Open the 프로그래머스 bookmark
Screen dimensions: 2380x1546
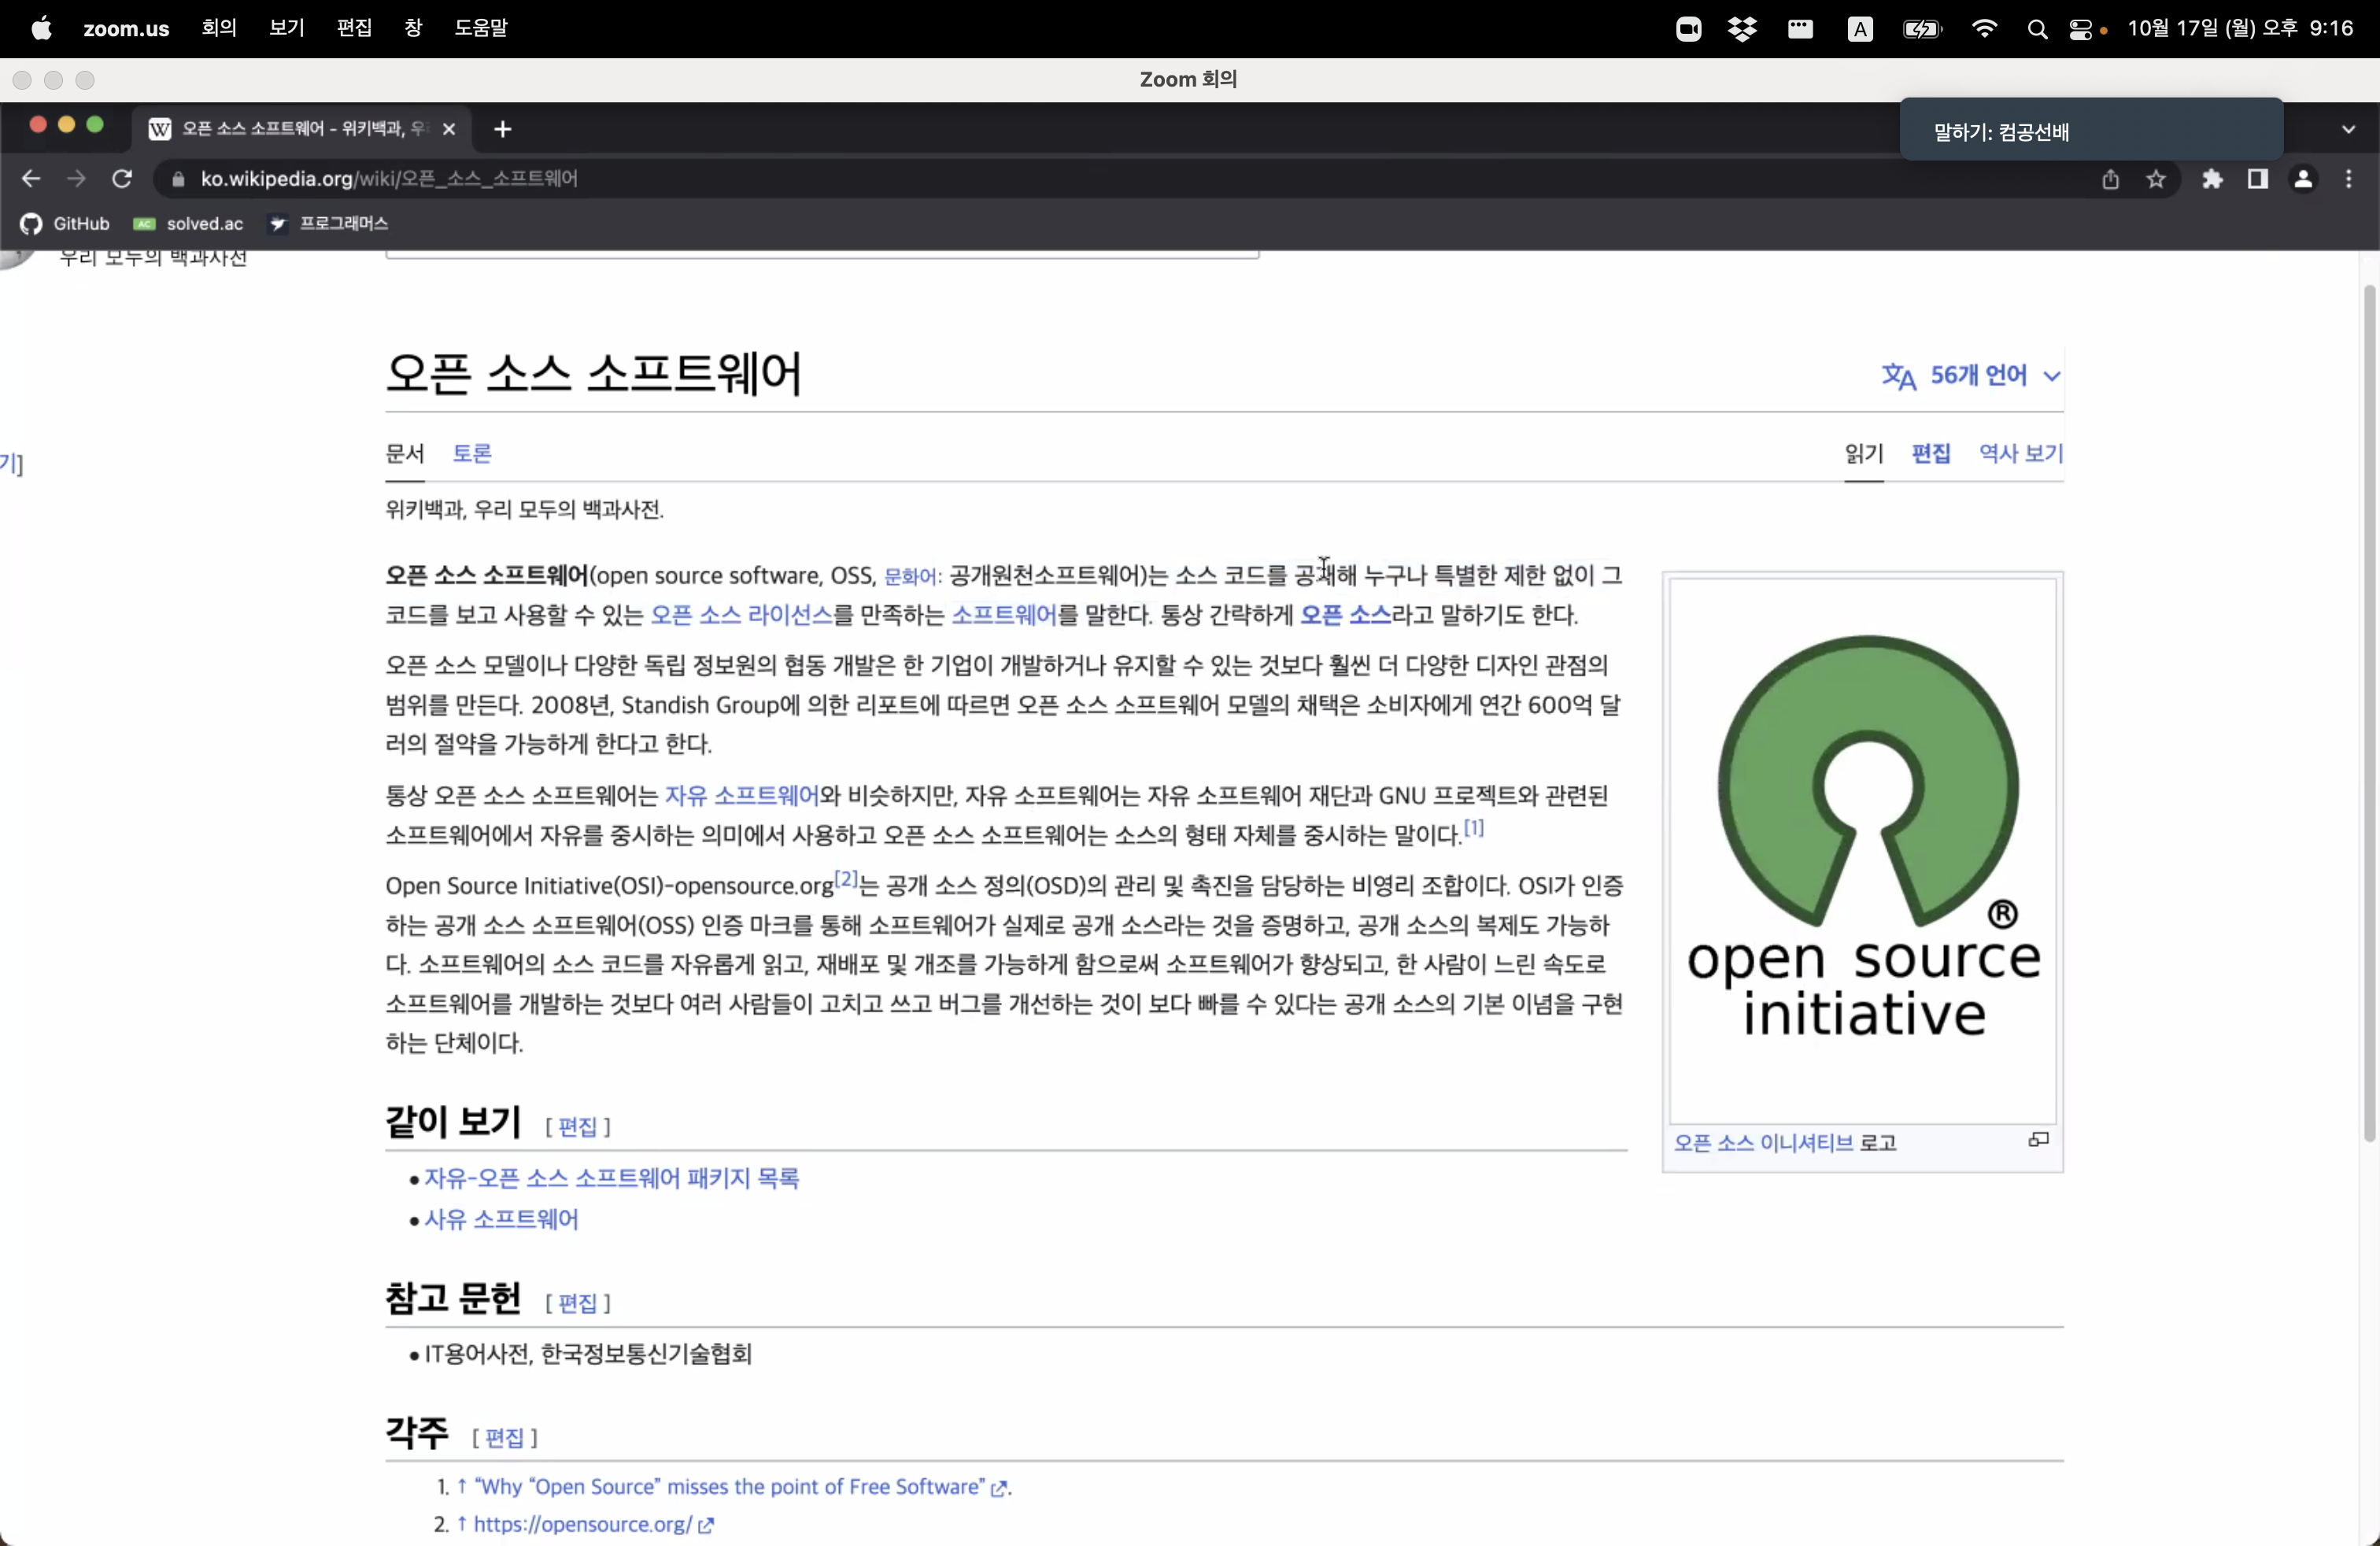[329, 223]
